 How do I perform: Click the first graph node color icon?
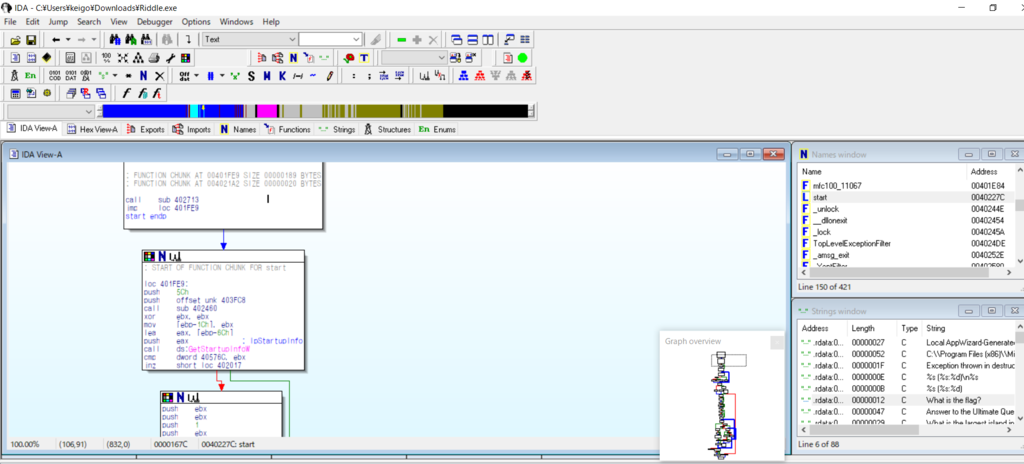[148, 257]
